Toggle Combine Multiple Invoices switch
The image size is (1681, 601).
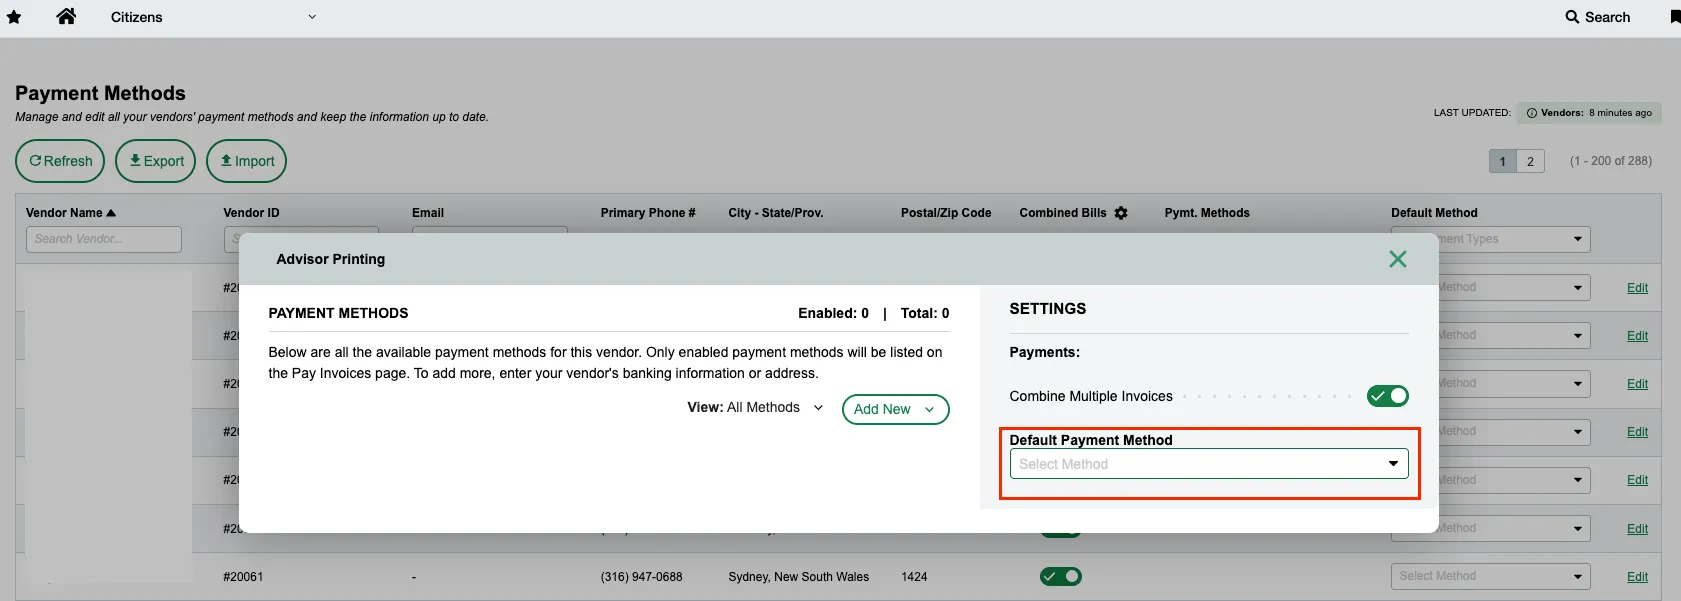click(x=1388, y=396)
